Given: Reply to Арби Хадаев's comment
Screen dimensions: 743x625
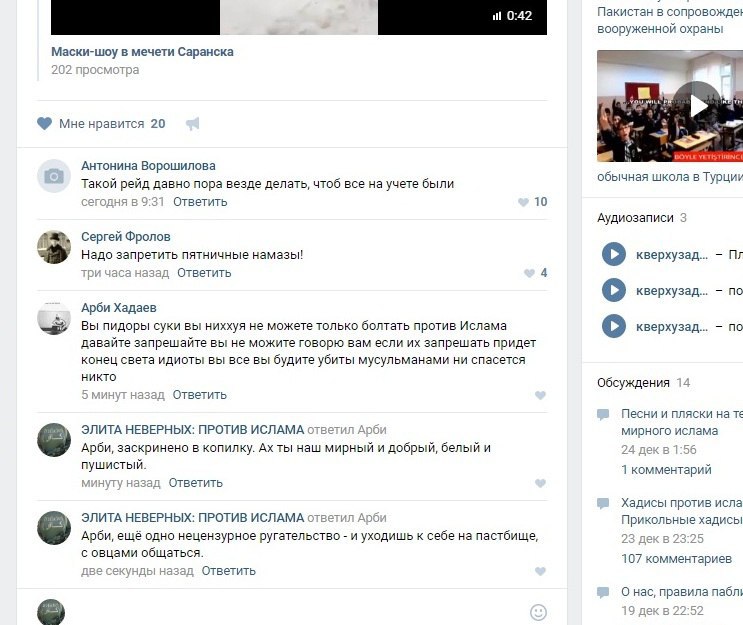Looking at the screenshot, I should [x=199, y=395].
